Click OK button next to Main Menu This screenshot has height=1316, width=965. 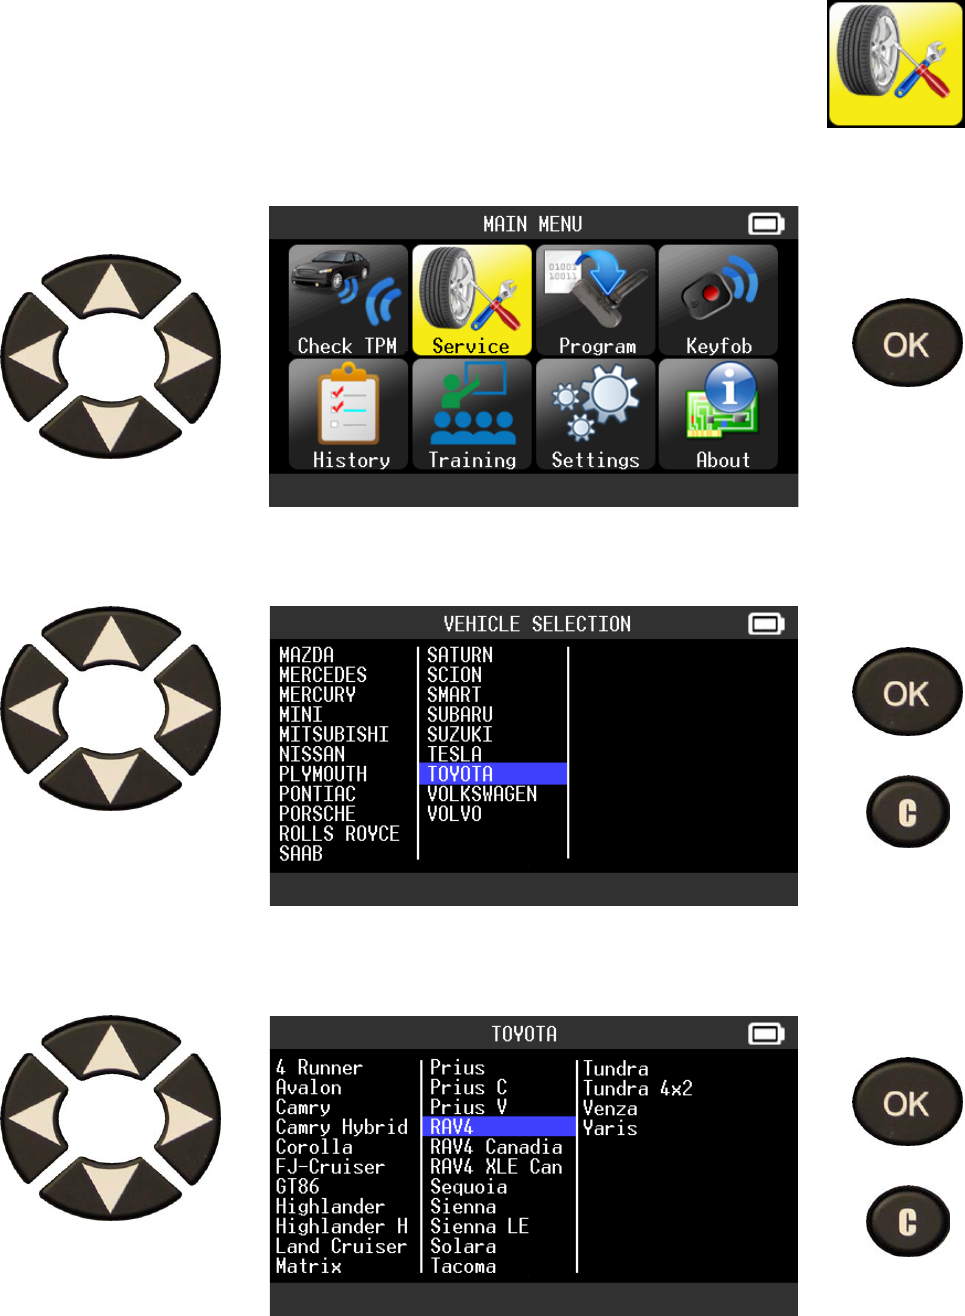pos(907,343)
